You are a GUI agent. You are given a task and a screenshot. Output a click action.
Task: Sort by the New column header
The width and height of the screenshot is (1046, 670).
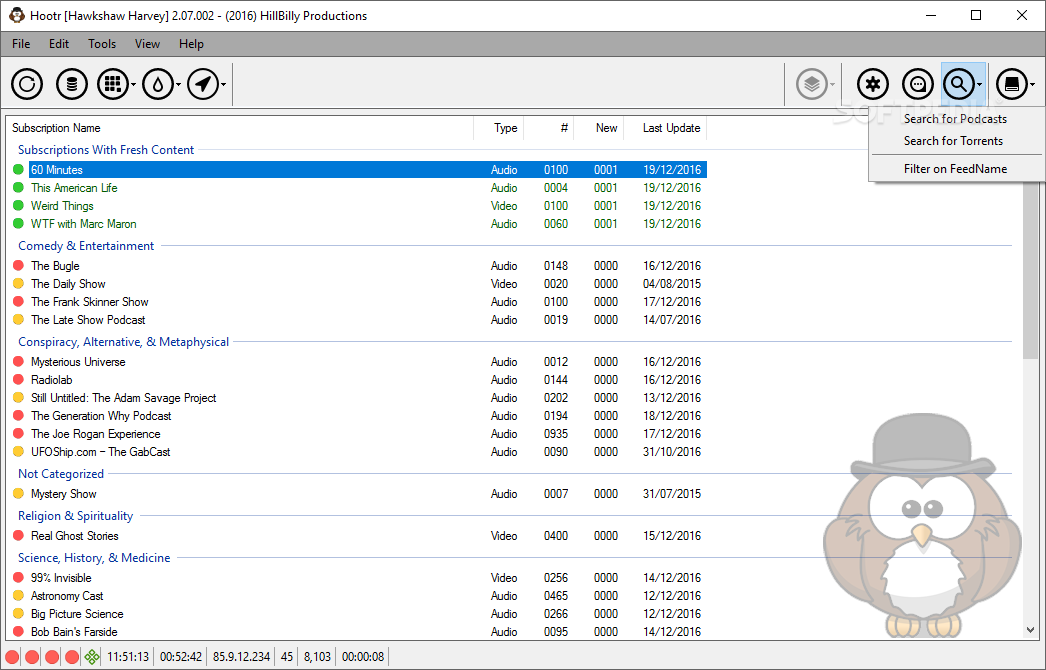coord(599,128)
